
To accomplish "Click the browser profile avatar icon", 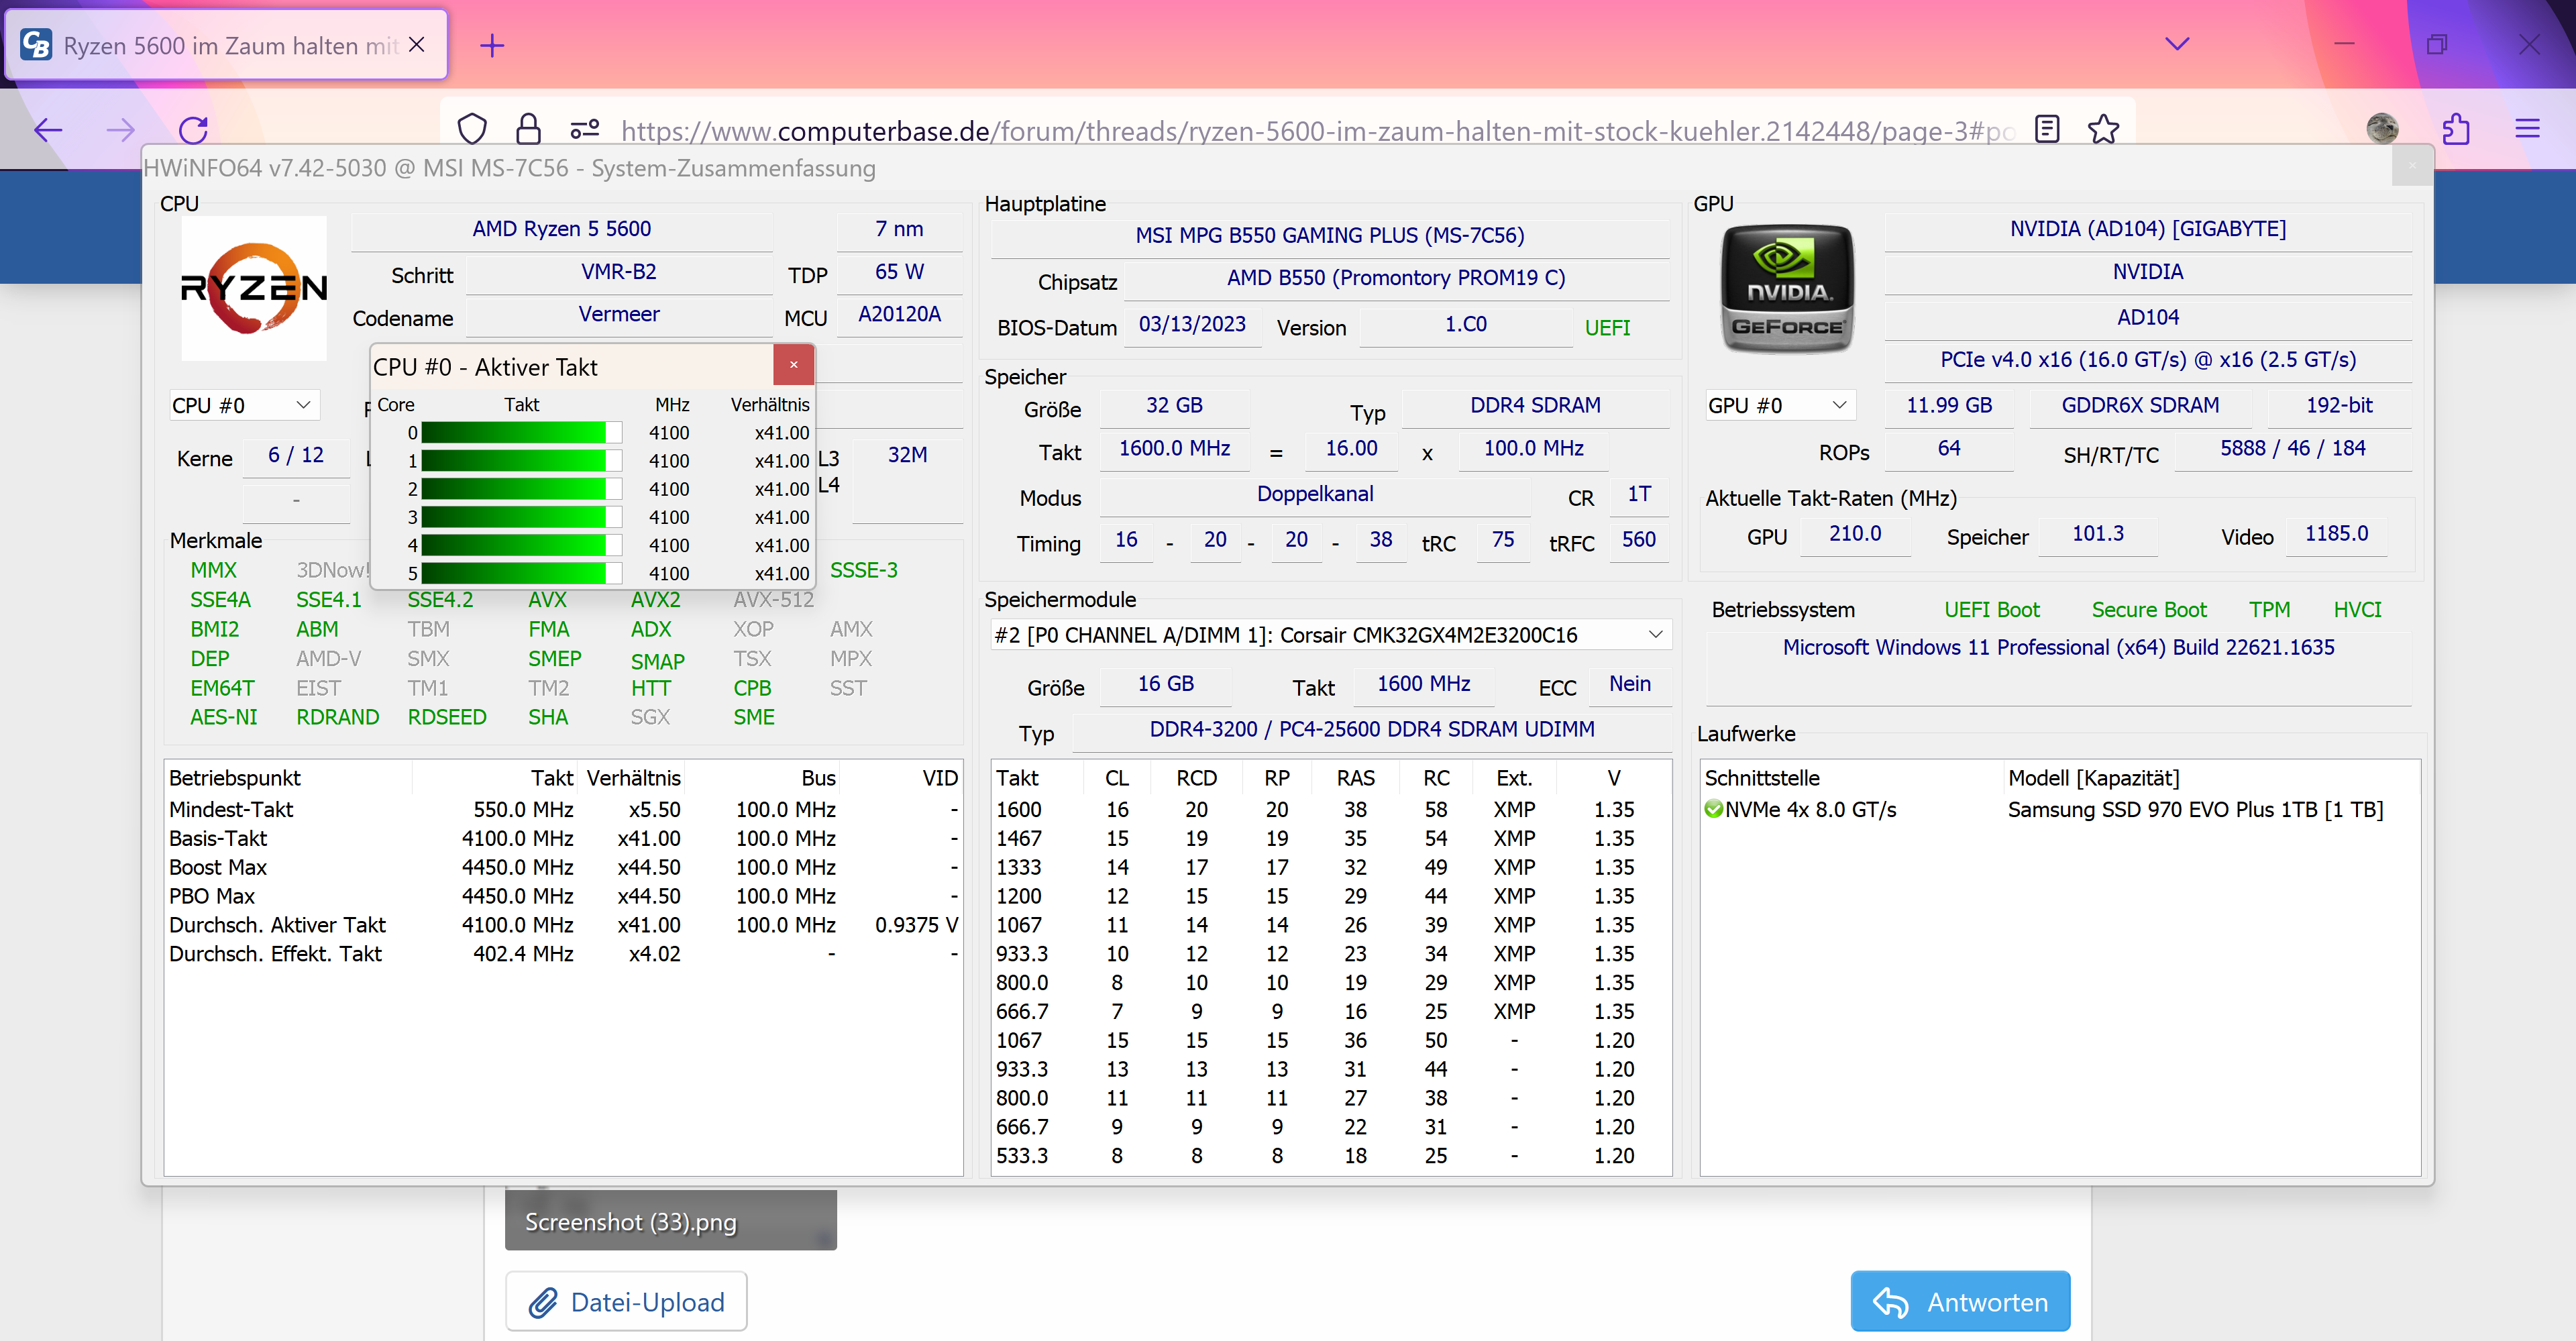I will pos(2383,129).
